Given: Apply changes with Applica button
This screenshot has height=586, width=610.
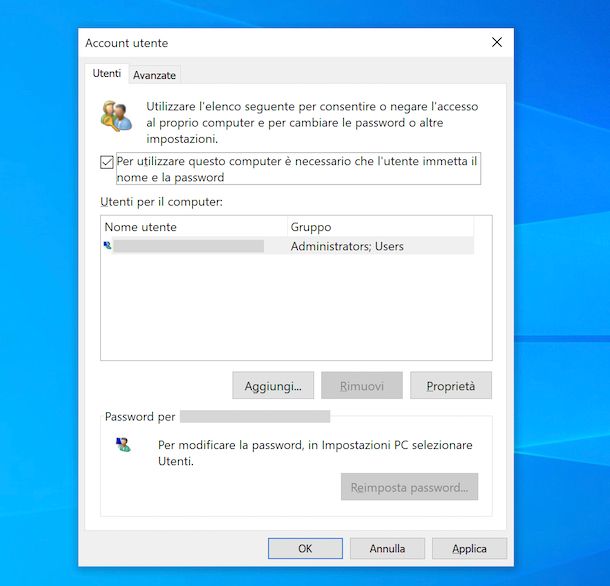Looking at the screenshot, I should [470, 548].
